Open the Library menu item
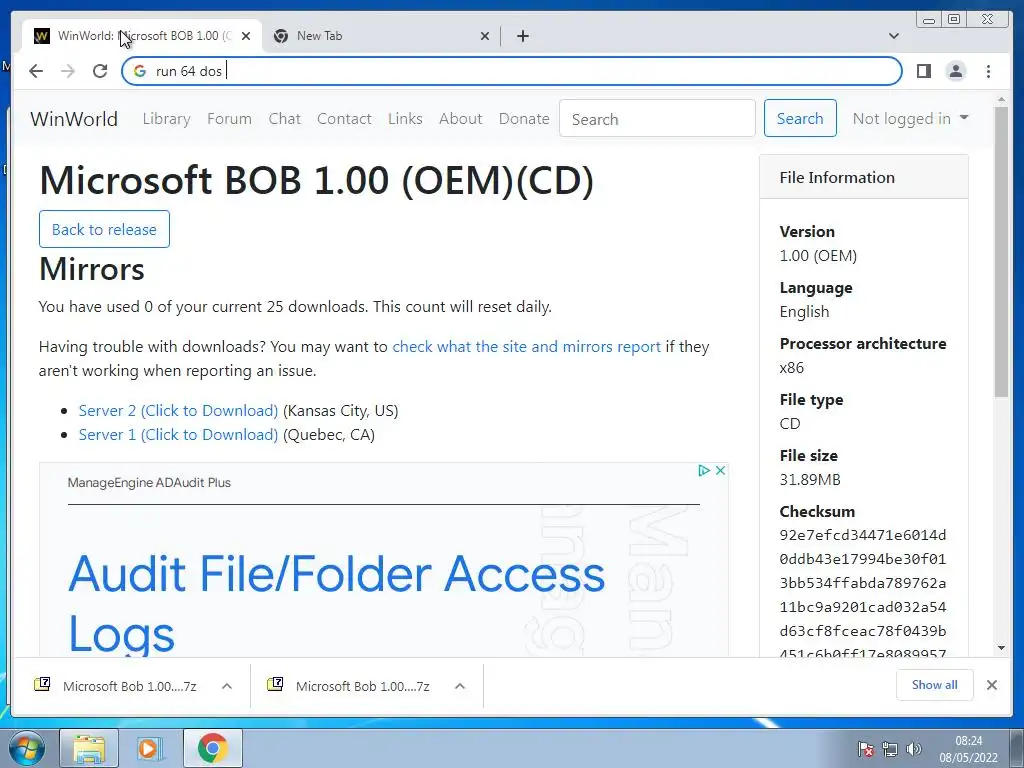The image size is (1024, 768). click(x=167, y=119)
